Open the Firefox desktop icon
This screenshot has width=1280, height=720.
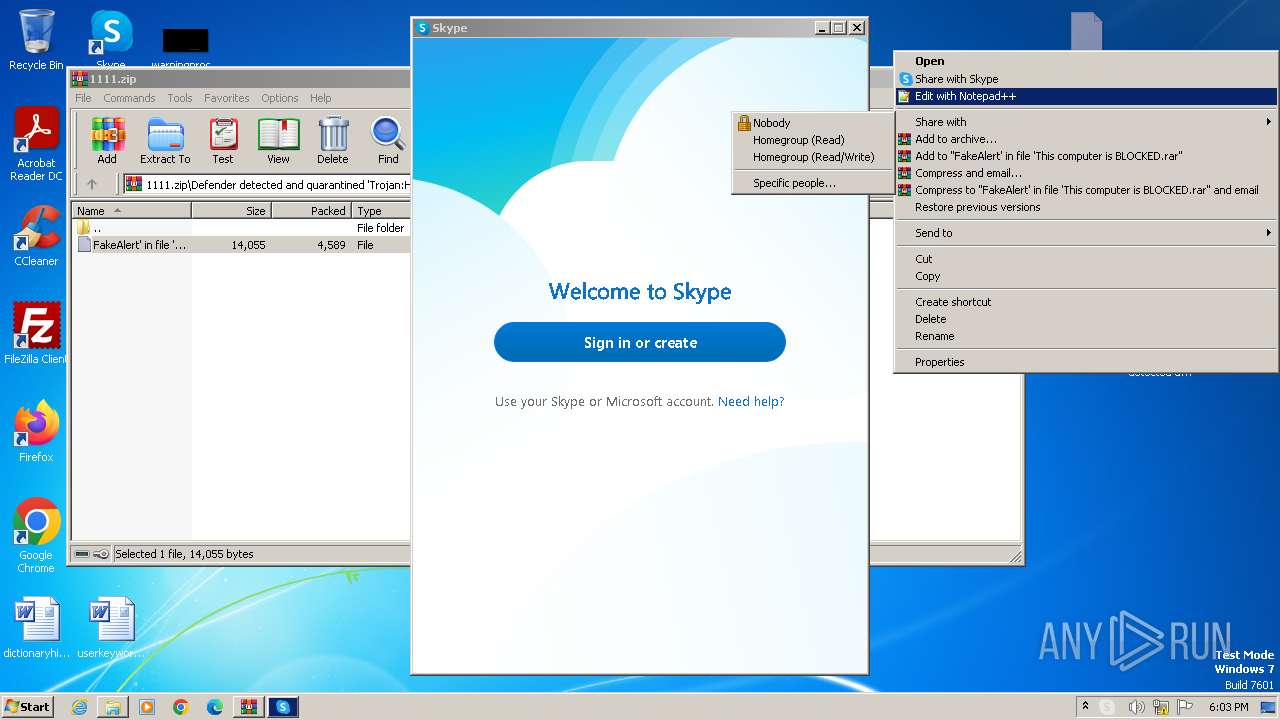click(x=36, y=431)
